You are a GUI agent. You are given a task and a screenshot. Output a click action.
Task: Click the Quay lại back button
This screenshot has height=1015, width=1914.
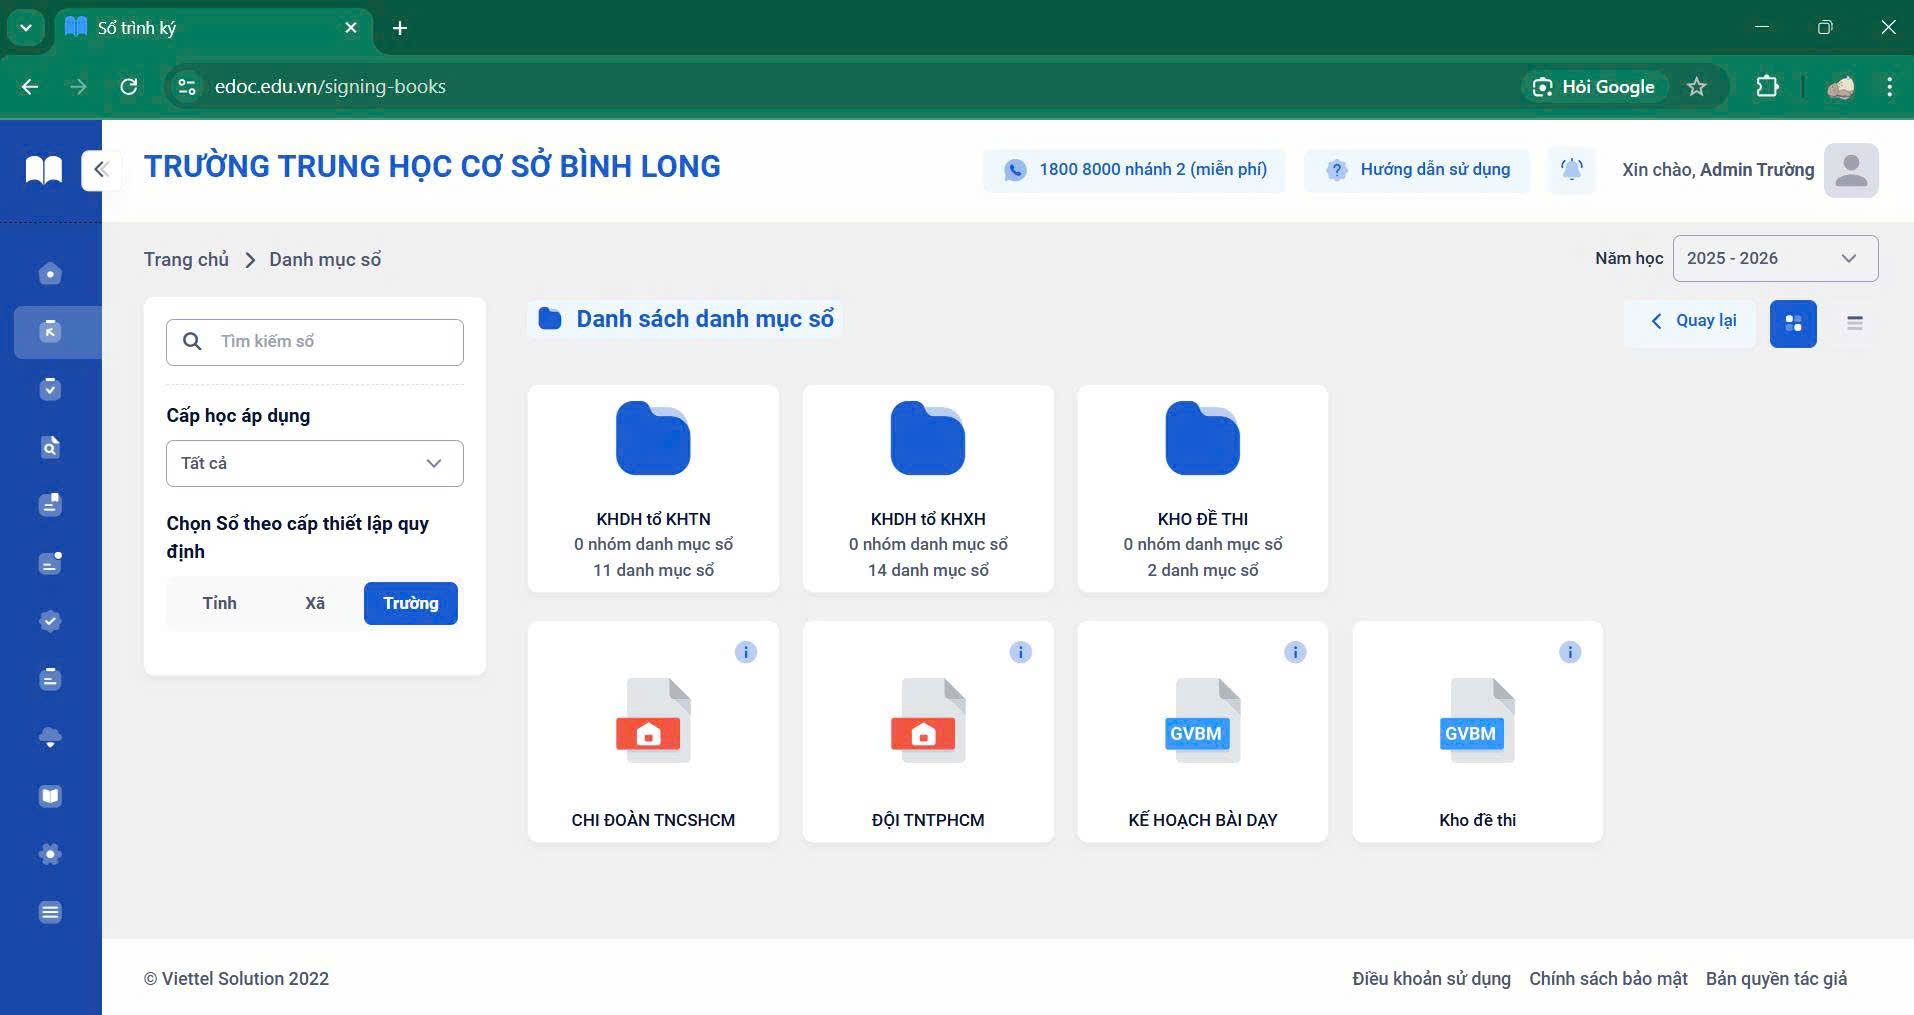tap(1692, 321)
